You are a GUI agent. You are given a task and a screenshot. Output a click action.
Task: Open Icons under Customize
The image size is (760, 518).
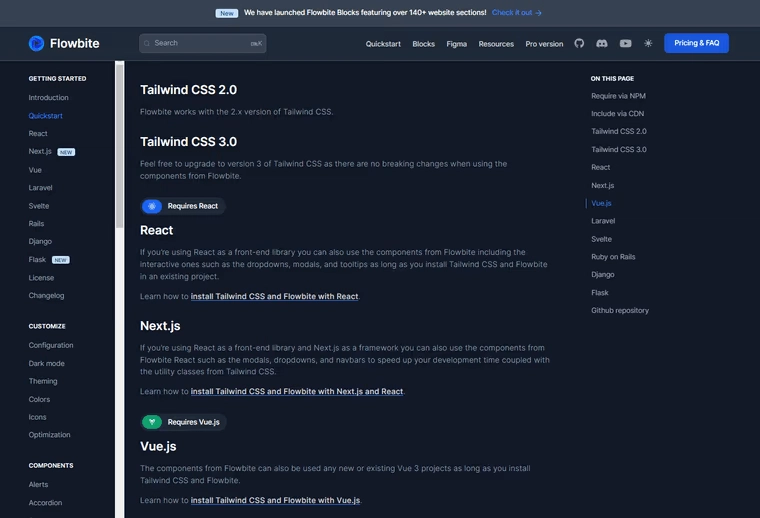(37, 417)
